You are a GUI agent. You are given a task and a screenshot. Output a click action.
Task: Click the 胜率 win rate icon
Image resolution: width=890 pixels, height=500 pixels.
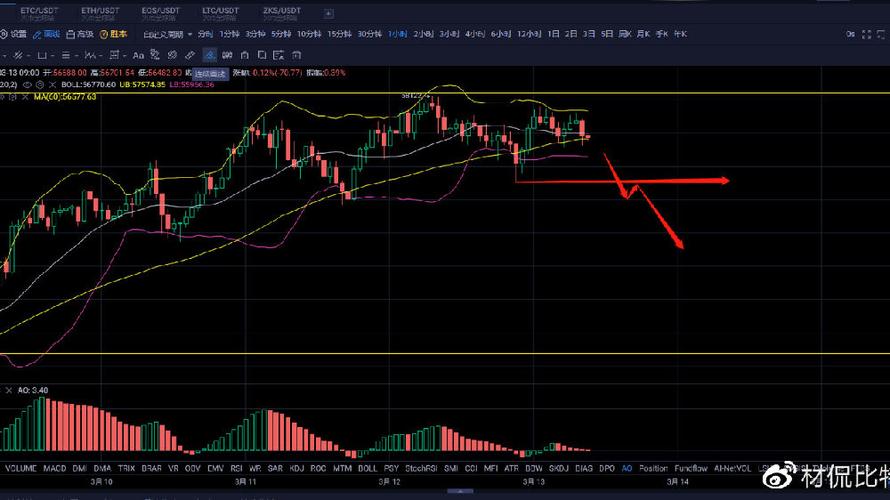tap(113, 34)
